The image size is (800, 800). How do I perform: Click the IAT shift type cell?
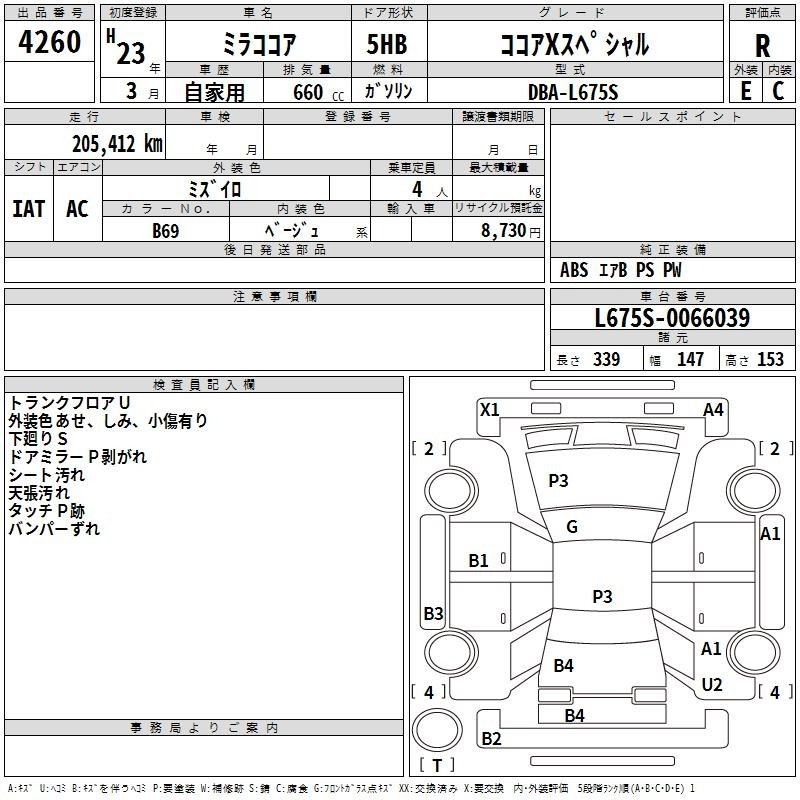(28, 209)
